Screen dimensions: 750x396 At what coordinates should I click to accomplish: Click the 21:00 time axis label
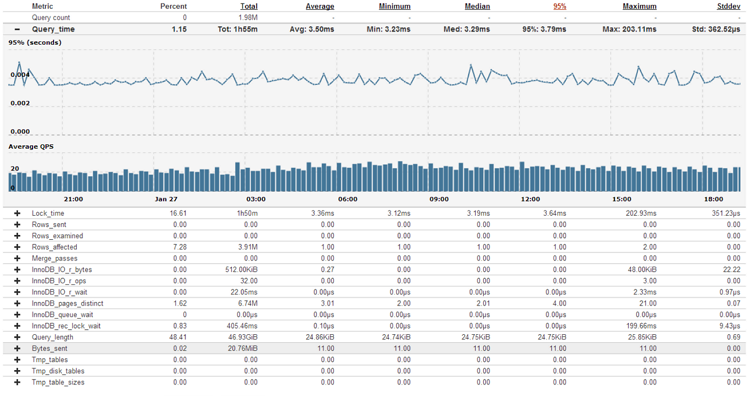click(x=73, y=199)
